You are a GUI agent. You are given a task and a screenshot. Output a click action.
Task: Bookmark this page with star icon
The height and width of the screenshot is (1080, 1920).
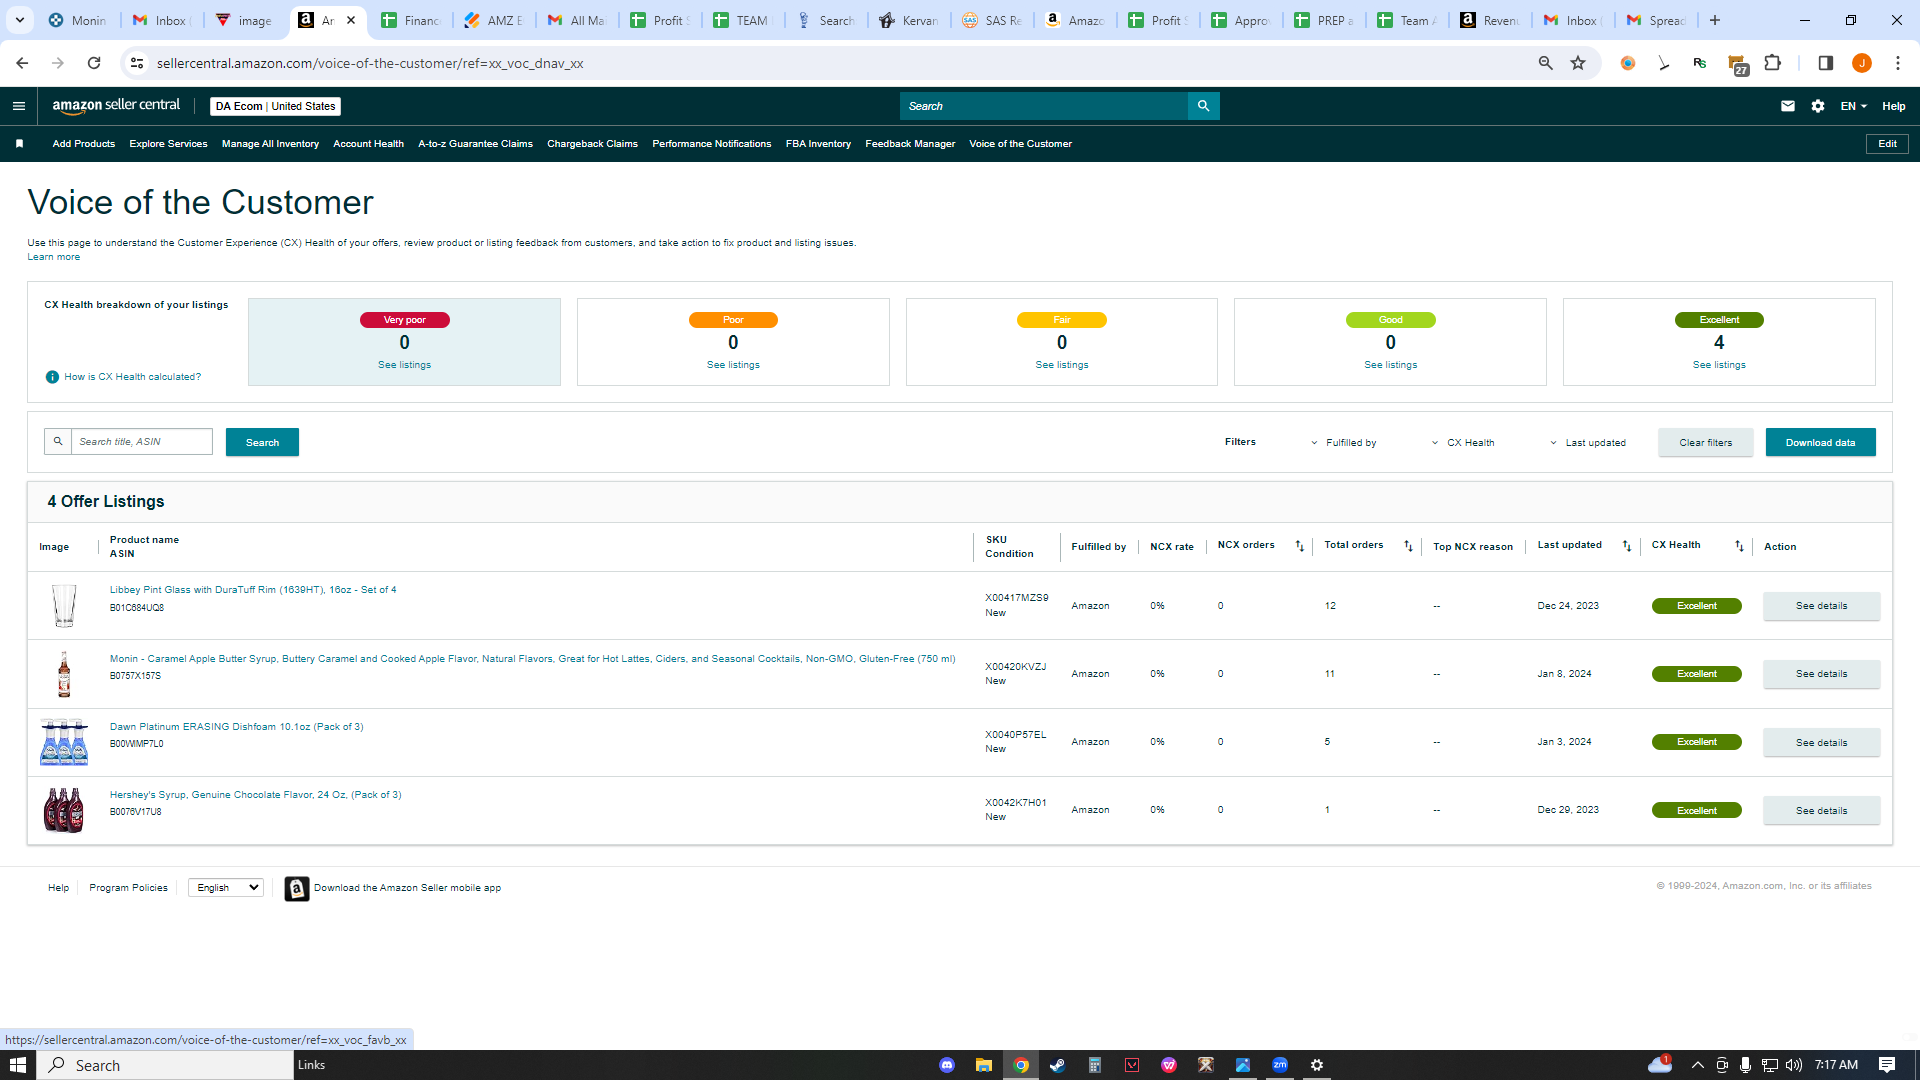point(1578,63)
